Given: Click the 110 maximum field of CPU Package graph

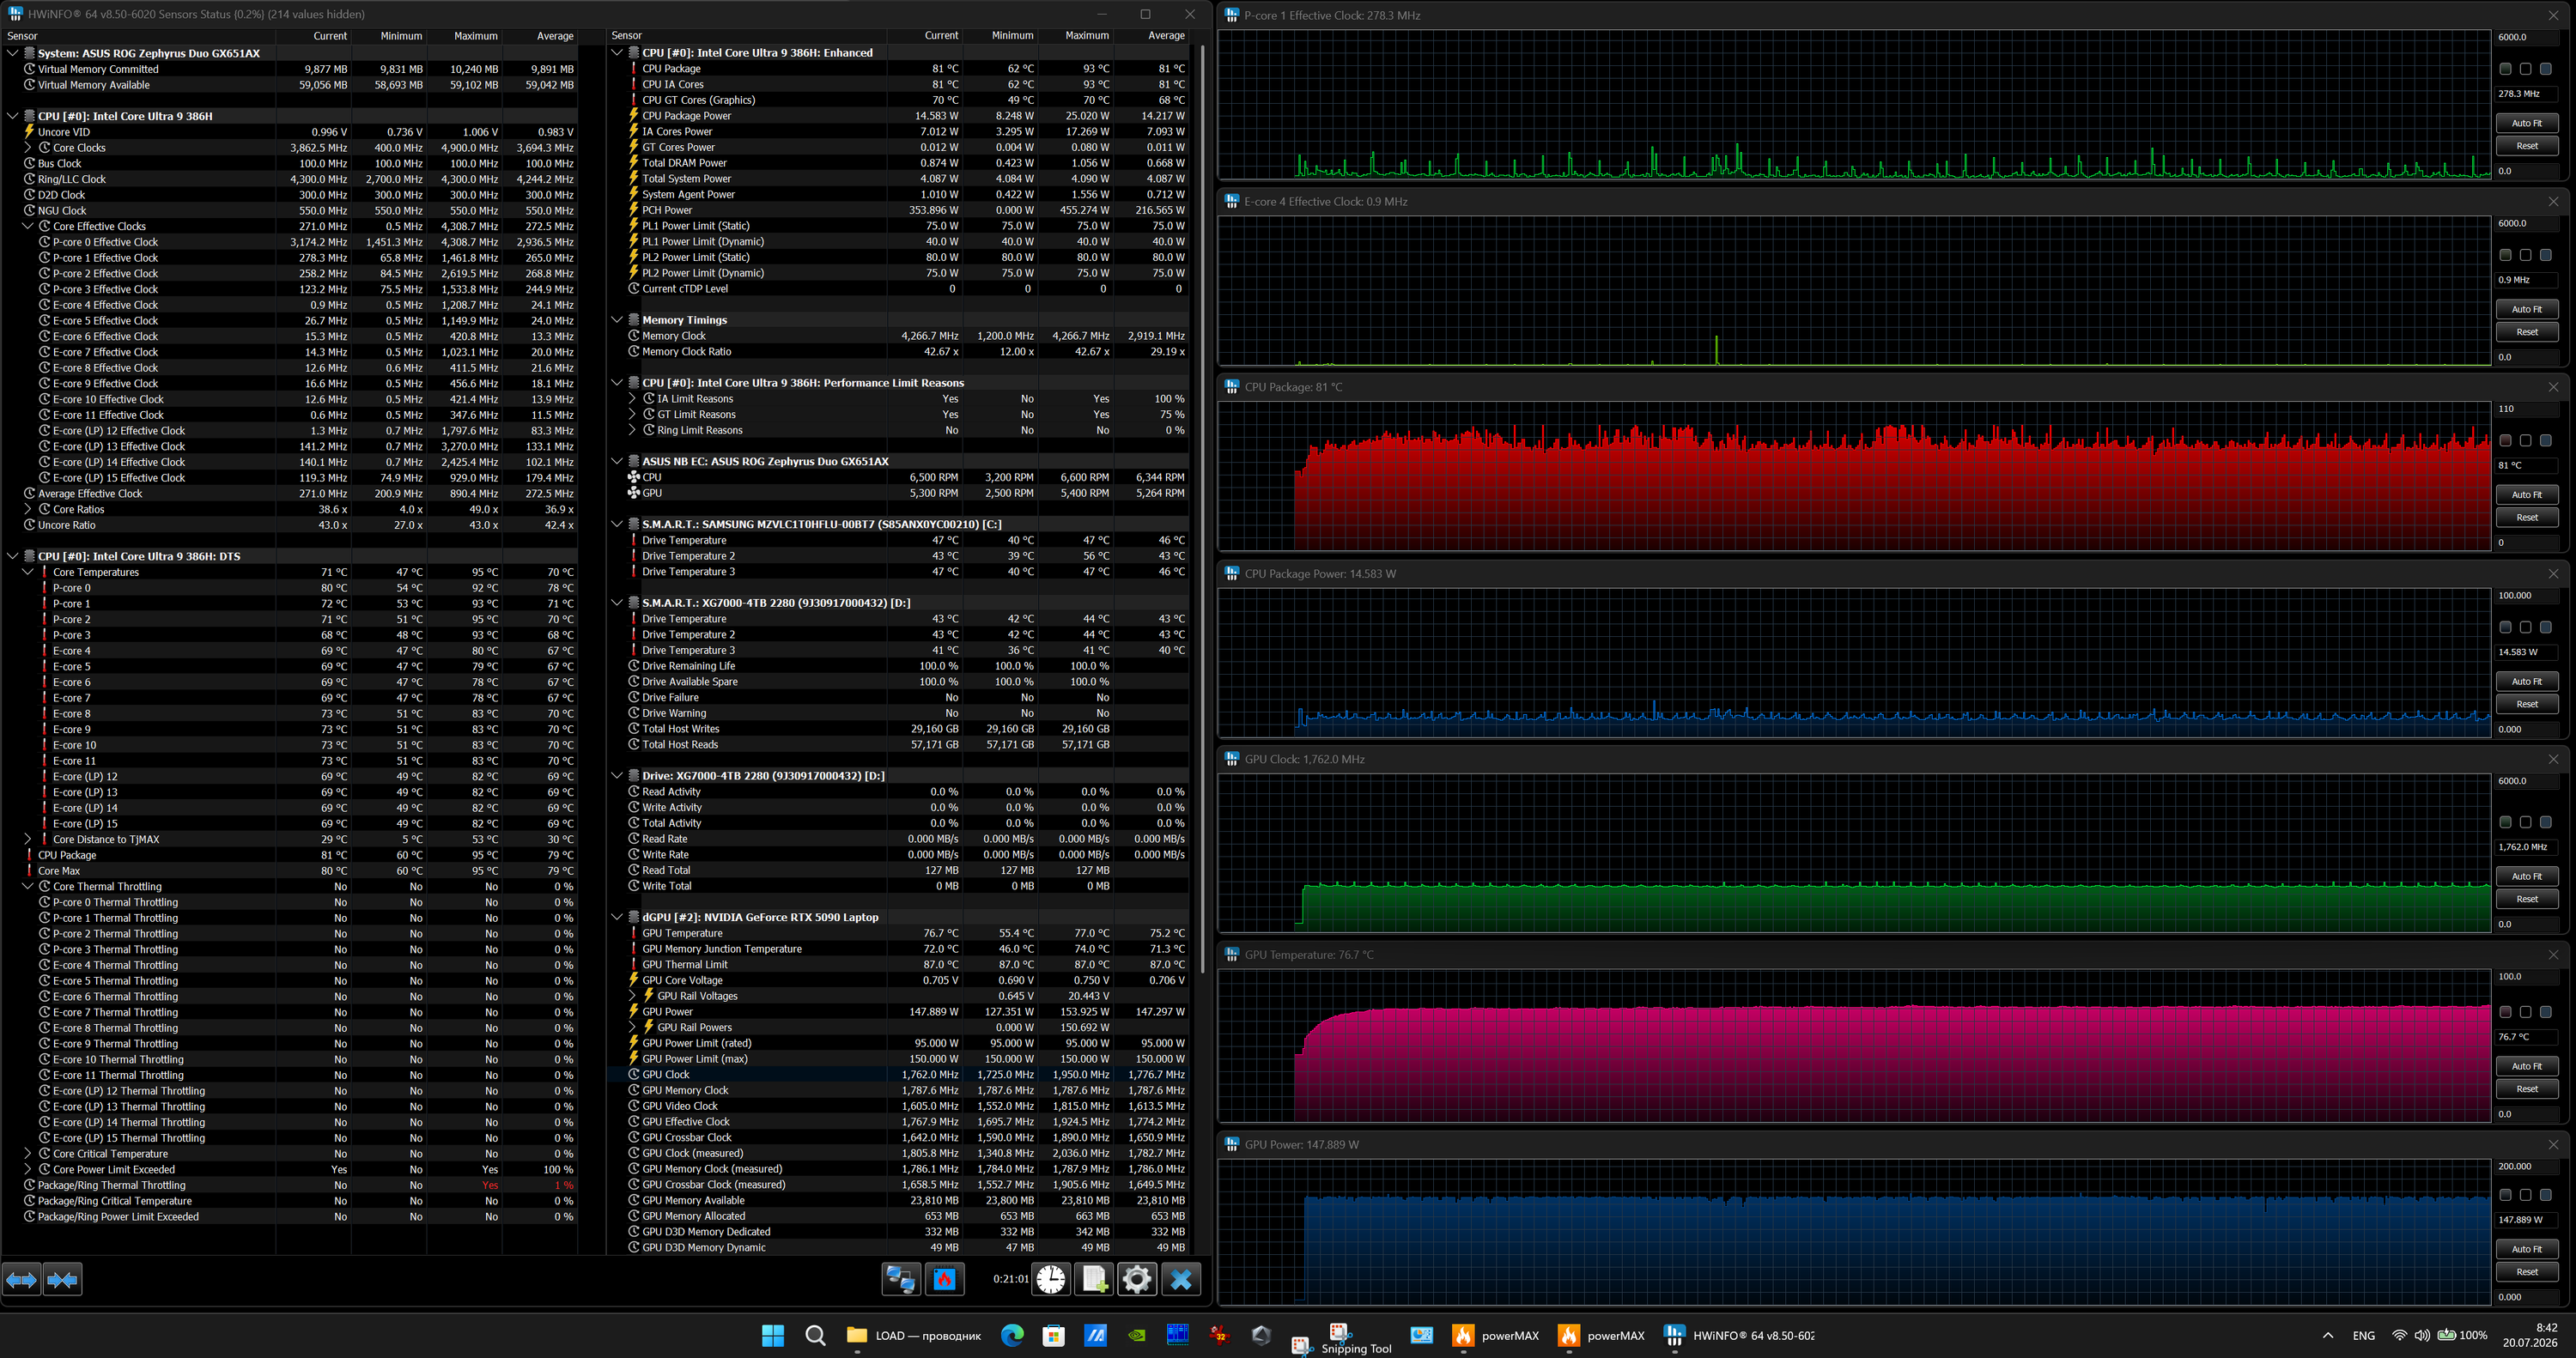Looking at the screenshot, I should point(2526,409).
